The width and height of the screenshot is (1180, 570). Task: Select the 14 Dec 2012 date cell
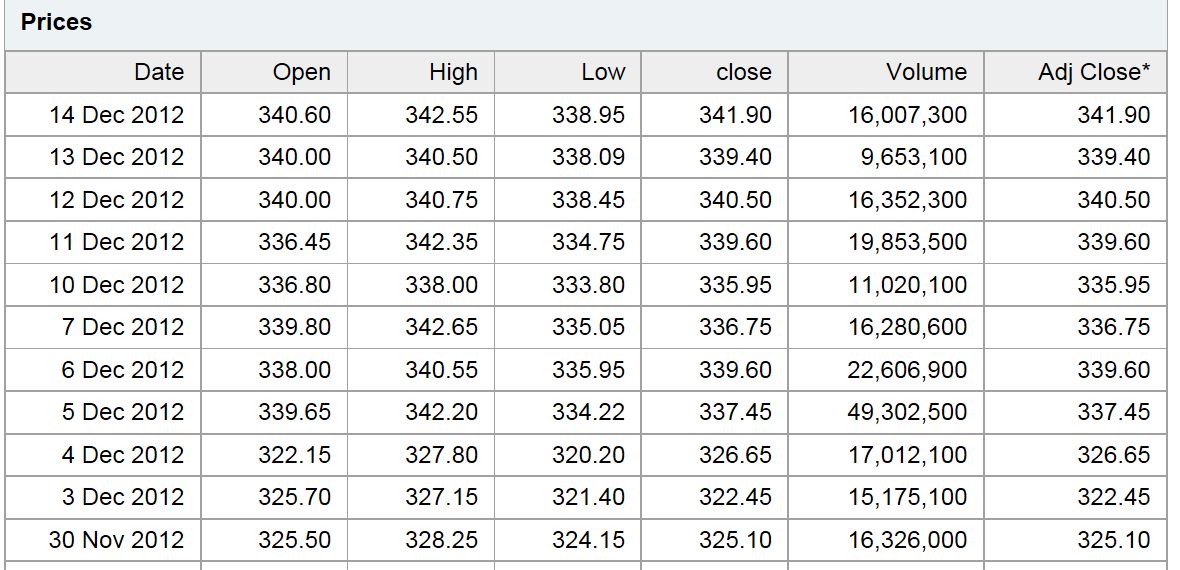[x=103, y=114]
